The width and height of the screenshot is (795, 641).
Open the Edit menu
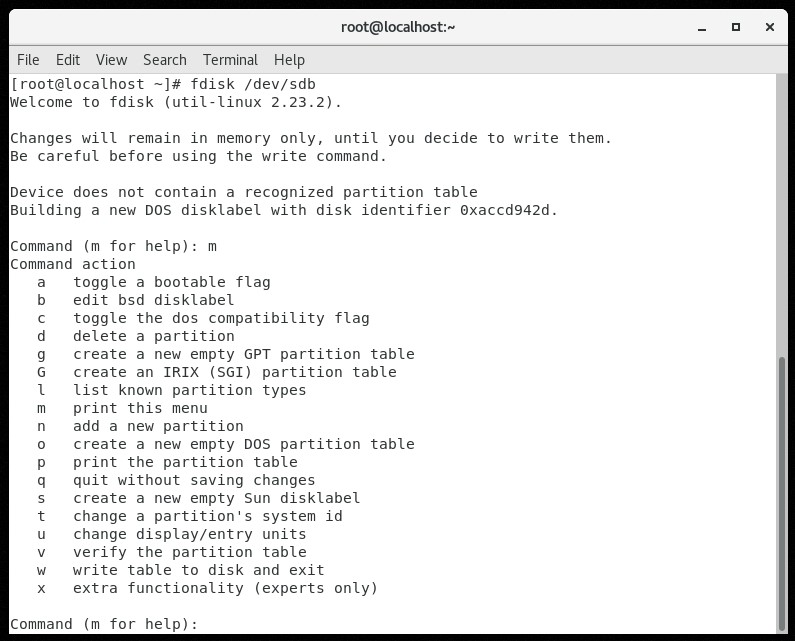pos(68,60)
